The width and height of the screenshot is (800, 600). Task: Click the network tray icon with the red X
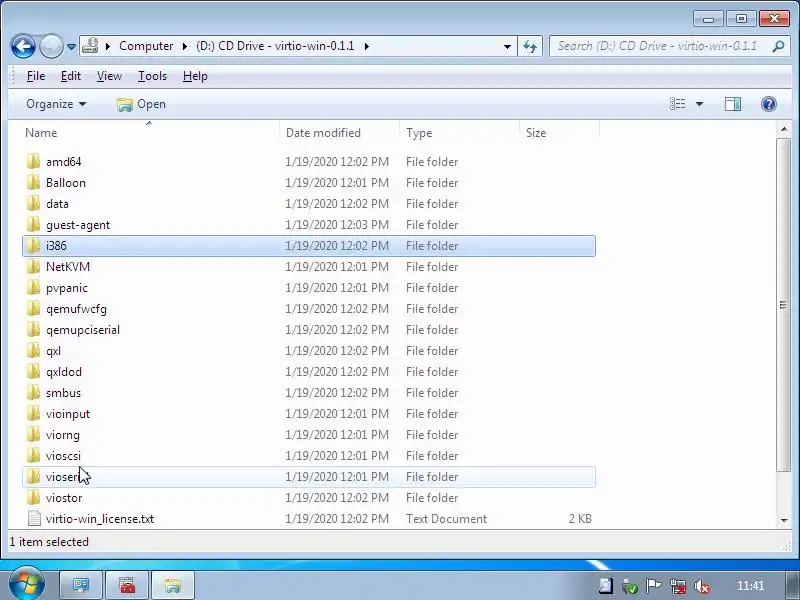pyautogui.click(x=678, y=586)
